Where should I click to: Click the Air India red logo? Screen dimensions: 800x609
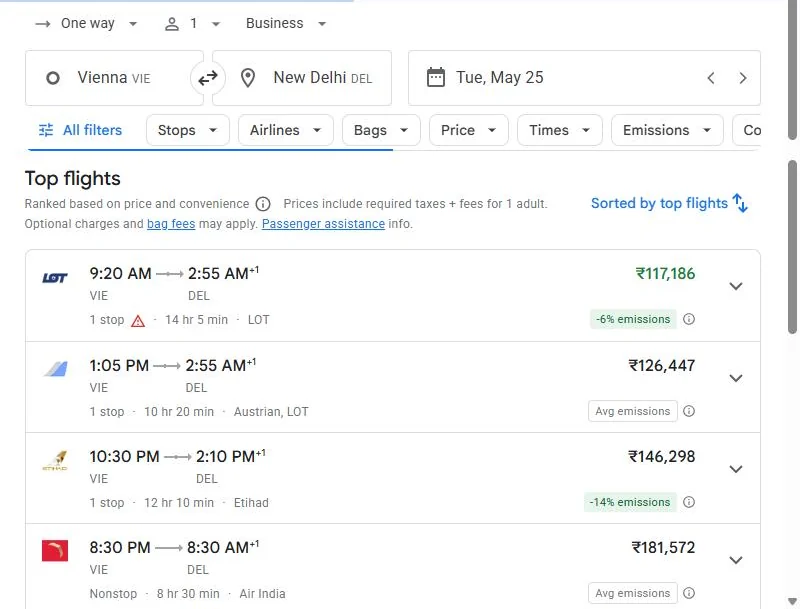[x=55, y=550]
